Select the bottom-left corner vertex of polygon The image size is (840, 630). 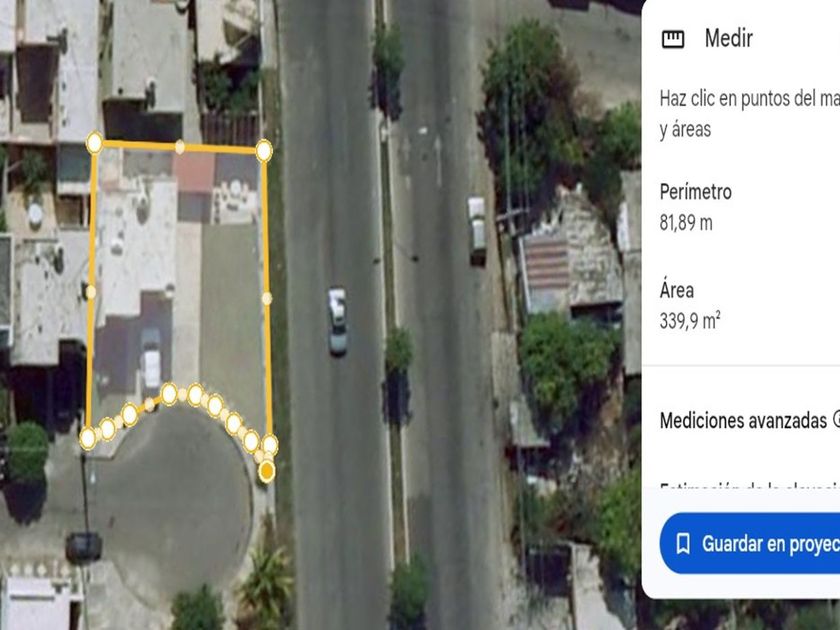[x=88, y=438]
